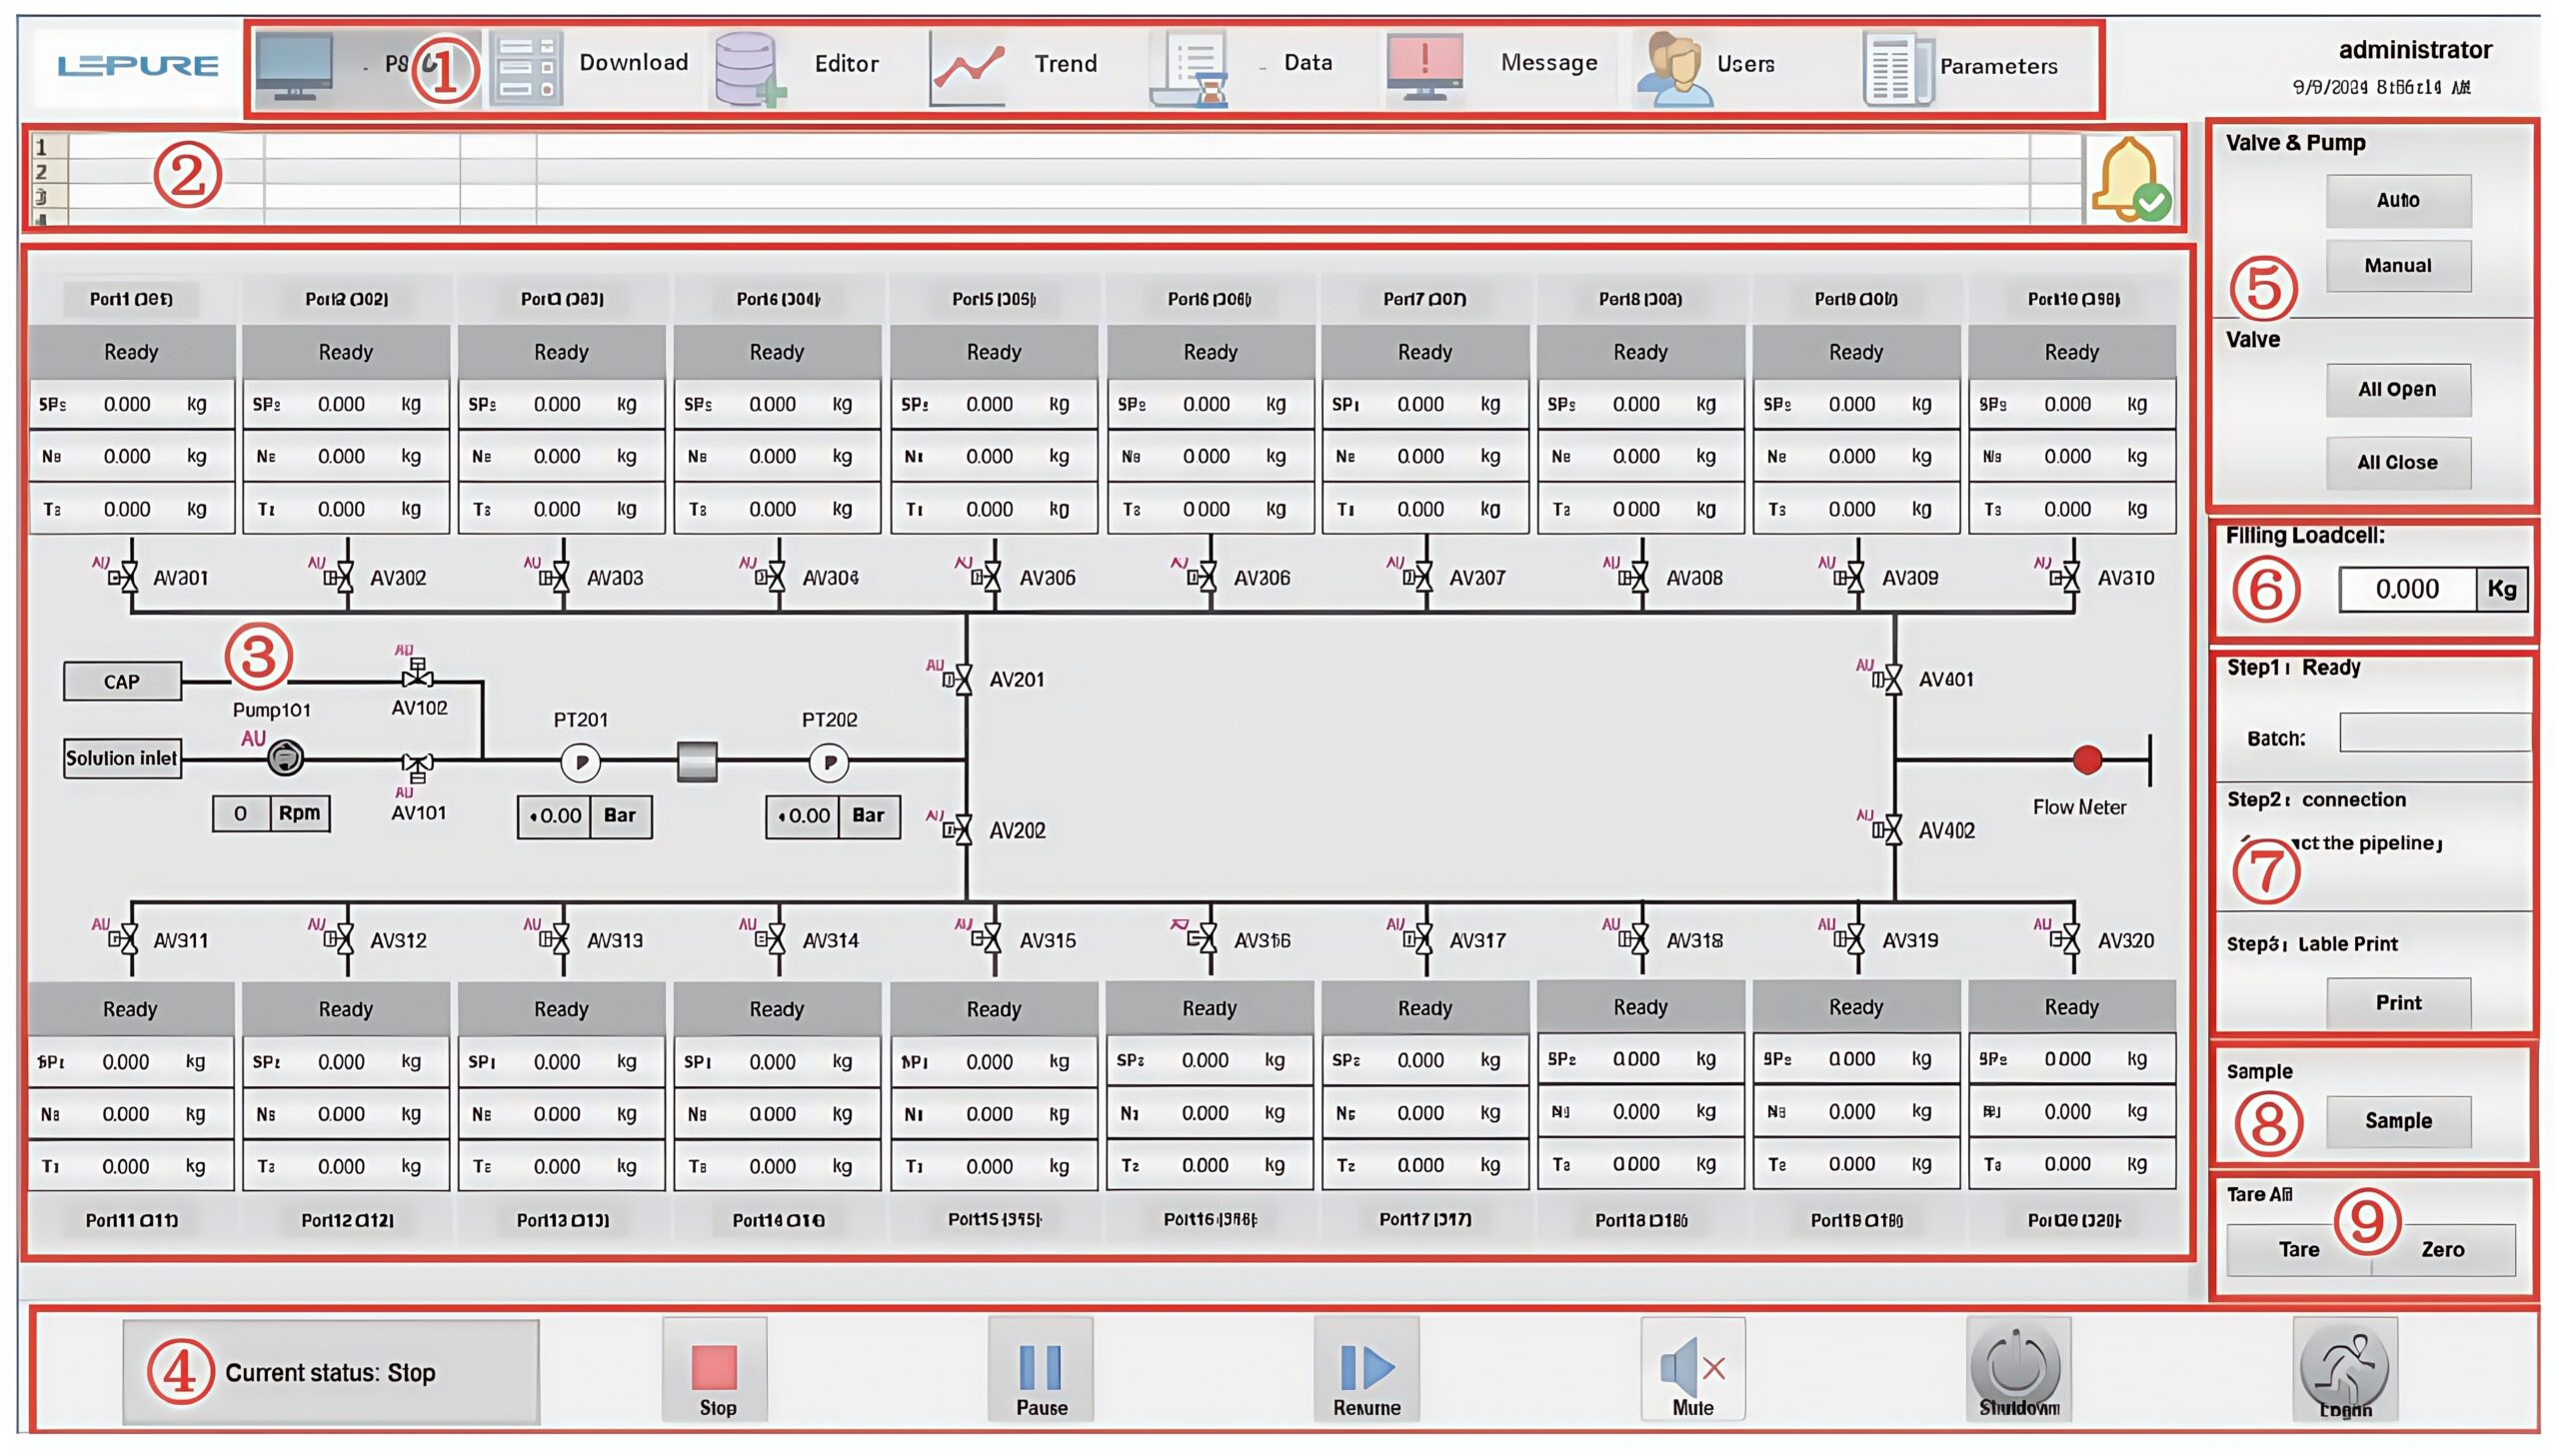Click the Resume play icon
Screen dimensions: 2559x1456
point(1366,1367)
